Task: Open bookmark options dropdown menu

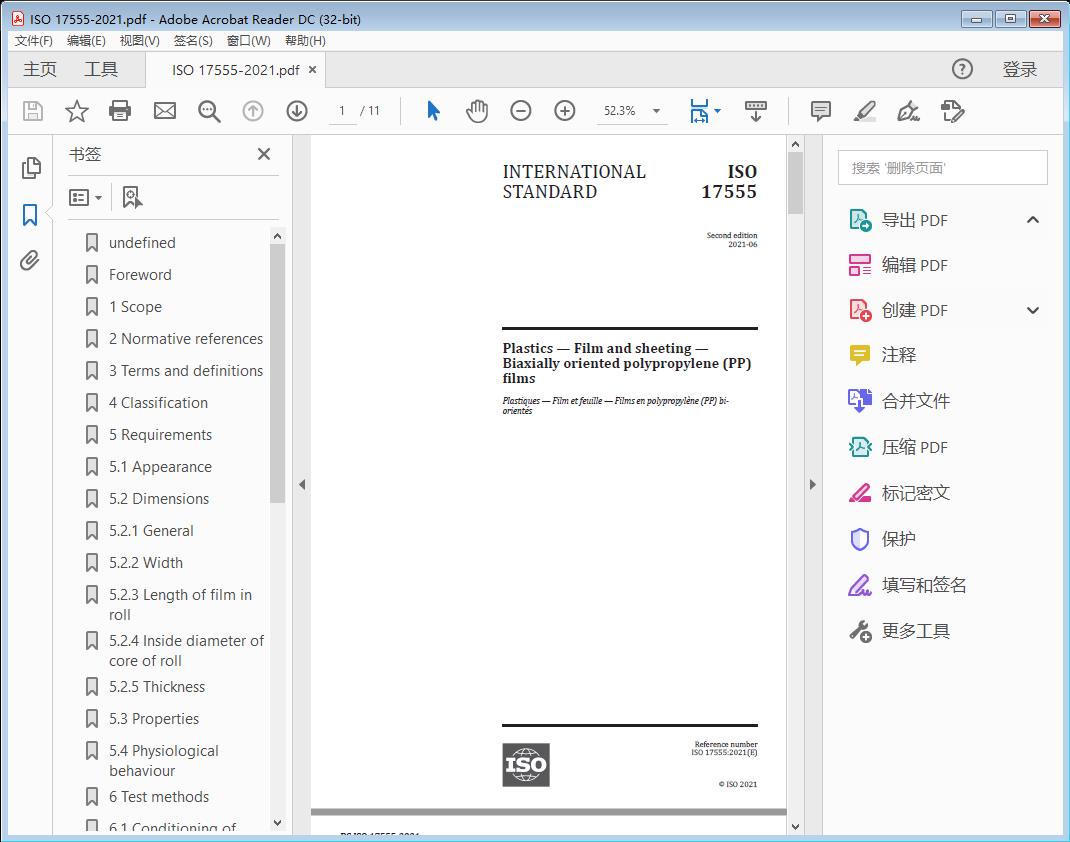Action: coord(86,198)
